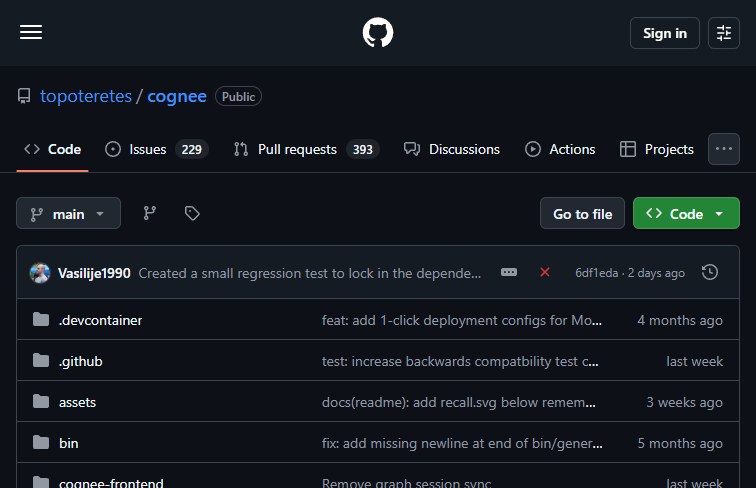Screen dimensions: 756x488
Task: Show more repository tabs with ellipsis
Action: (x=723, y=149)
